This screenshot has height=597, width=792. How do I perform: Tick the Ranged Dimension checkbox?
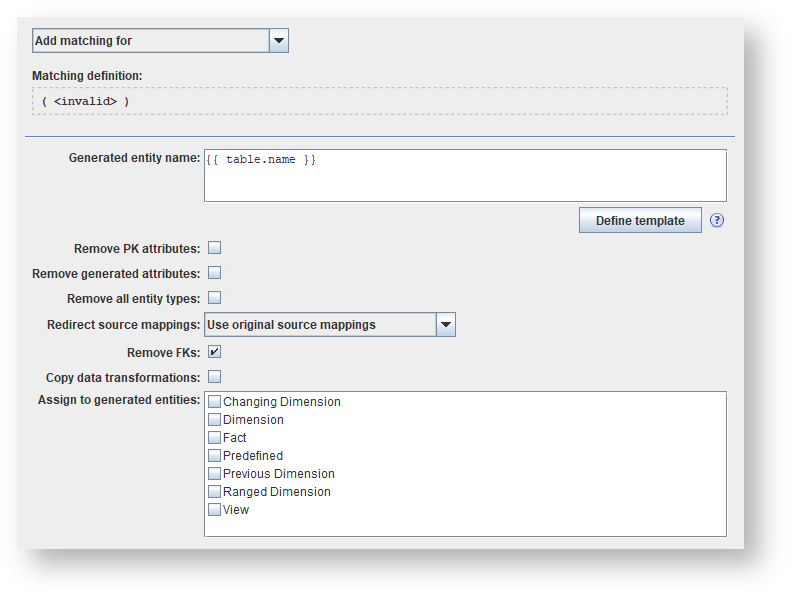[x=215, y=492]
